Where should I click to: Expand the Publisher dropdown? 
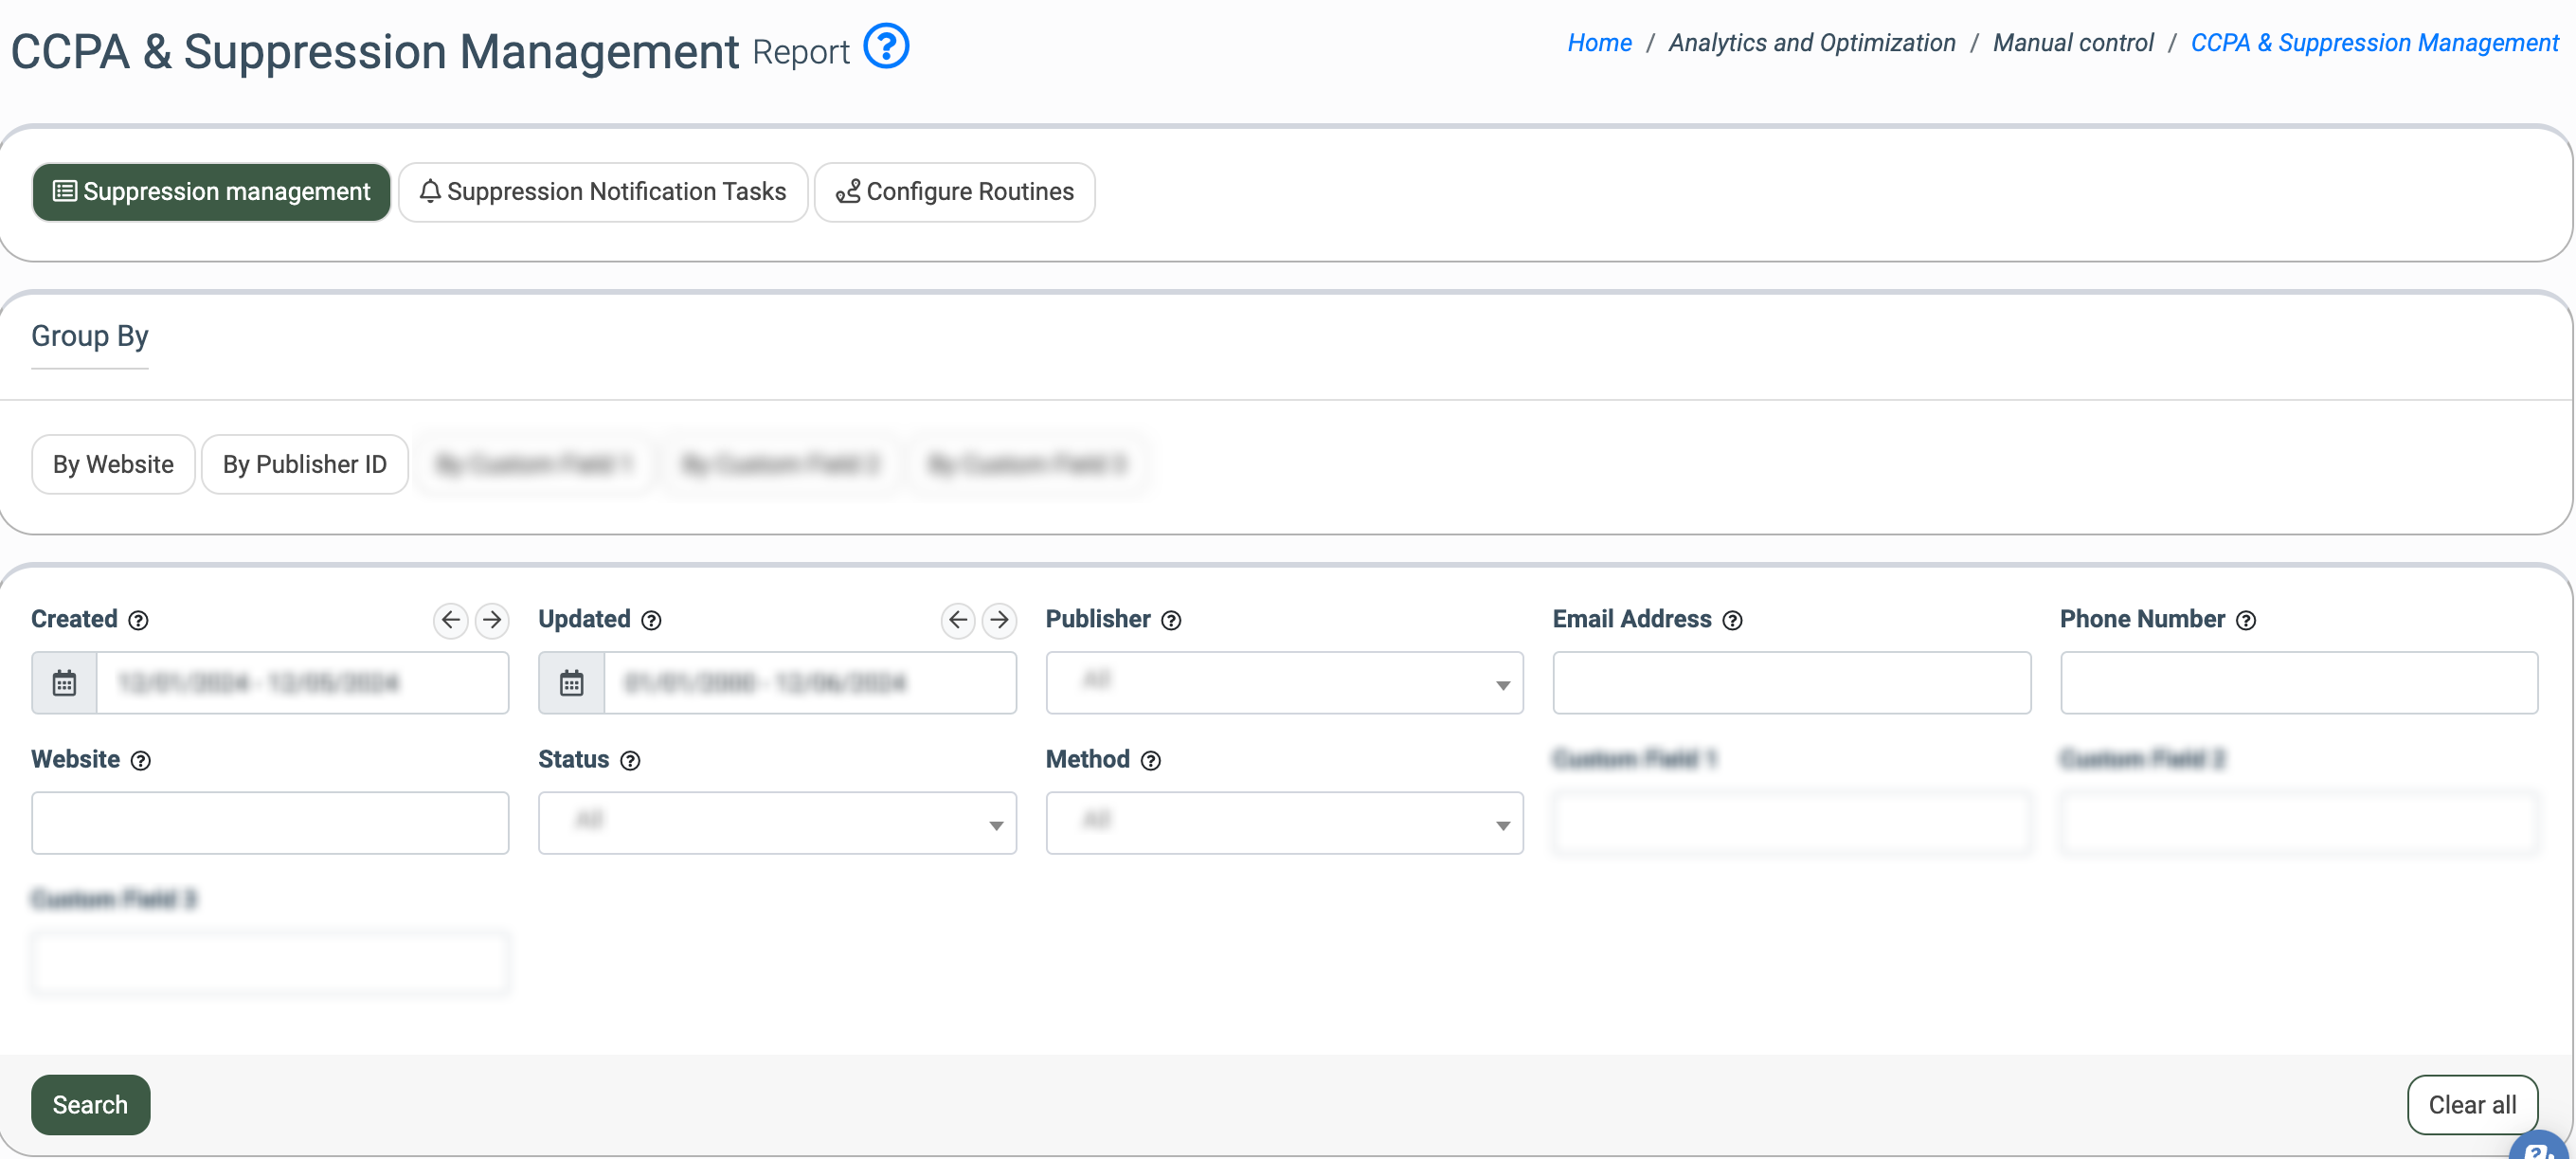1284,683
